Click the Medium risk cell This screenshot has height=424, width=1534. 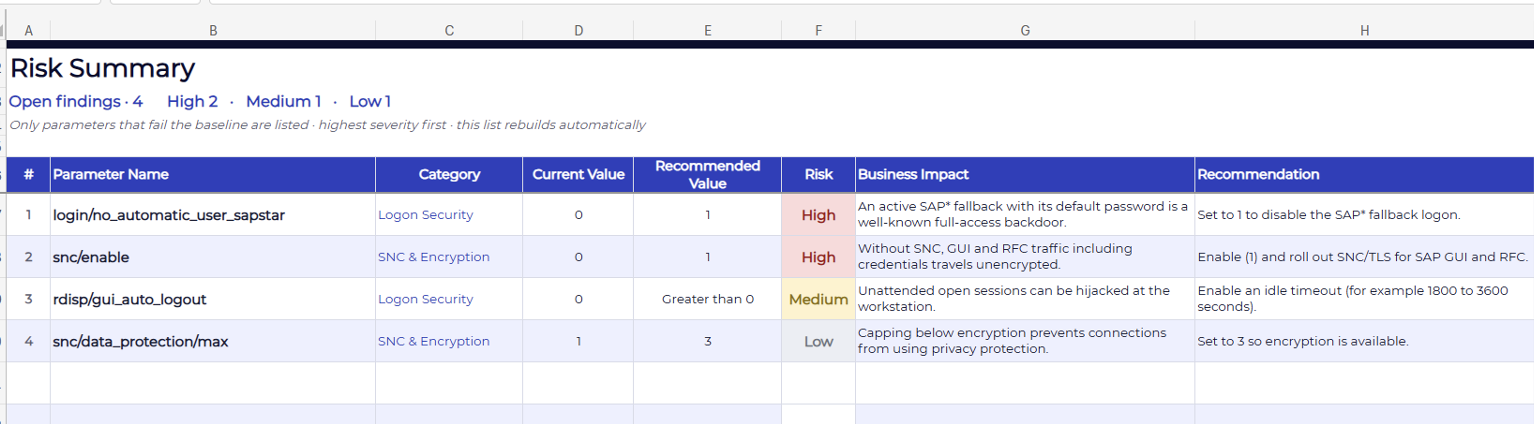[x=818, y=299]
